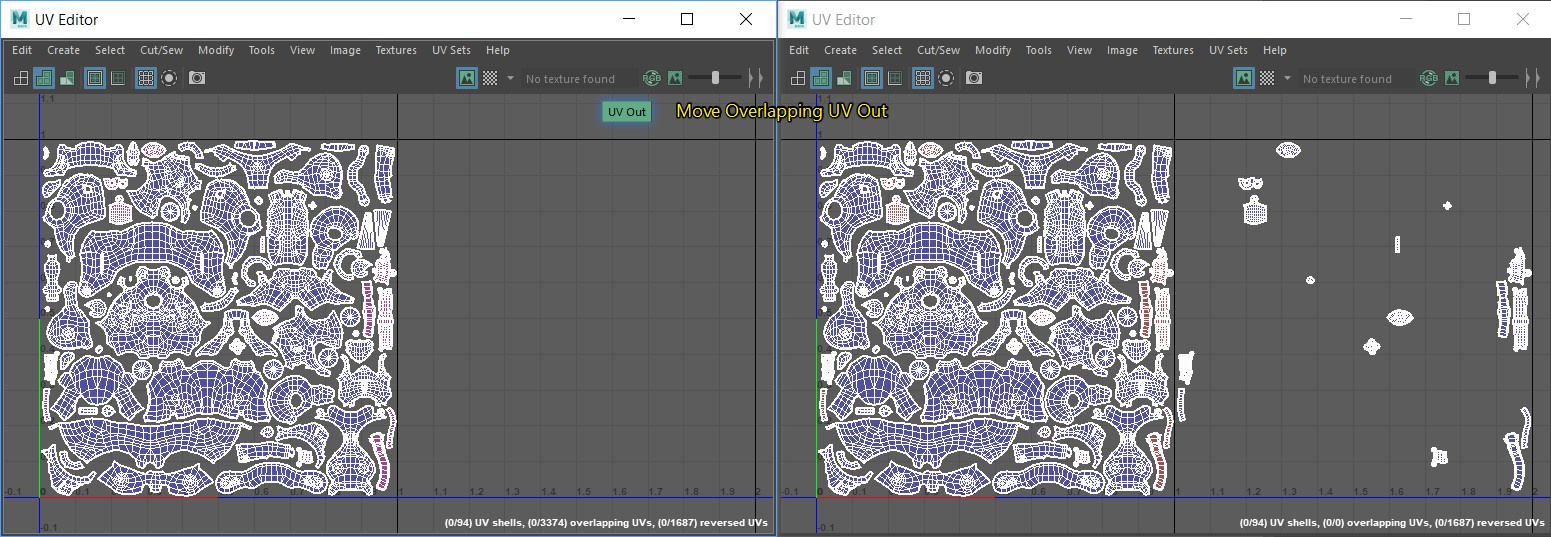Expand the toolbar end arrows in left UV Editor
This screenshot has width=1551, height=537.
point(756,78)
